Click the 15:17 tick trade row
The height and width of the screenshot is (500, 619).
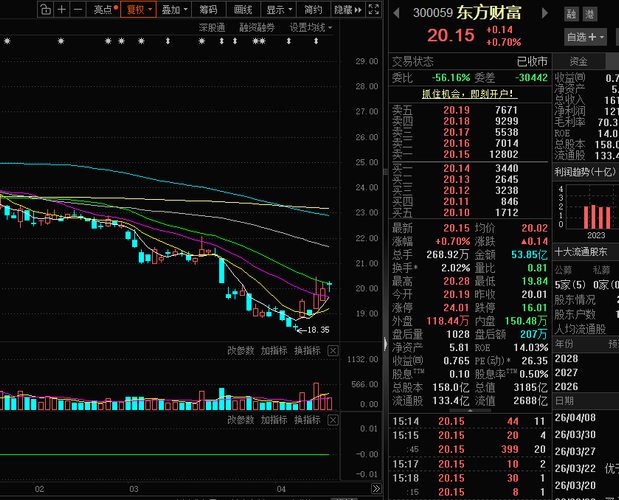pyautogui.click(x=470, y=464)
